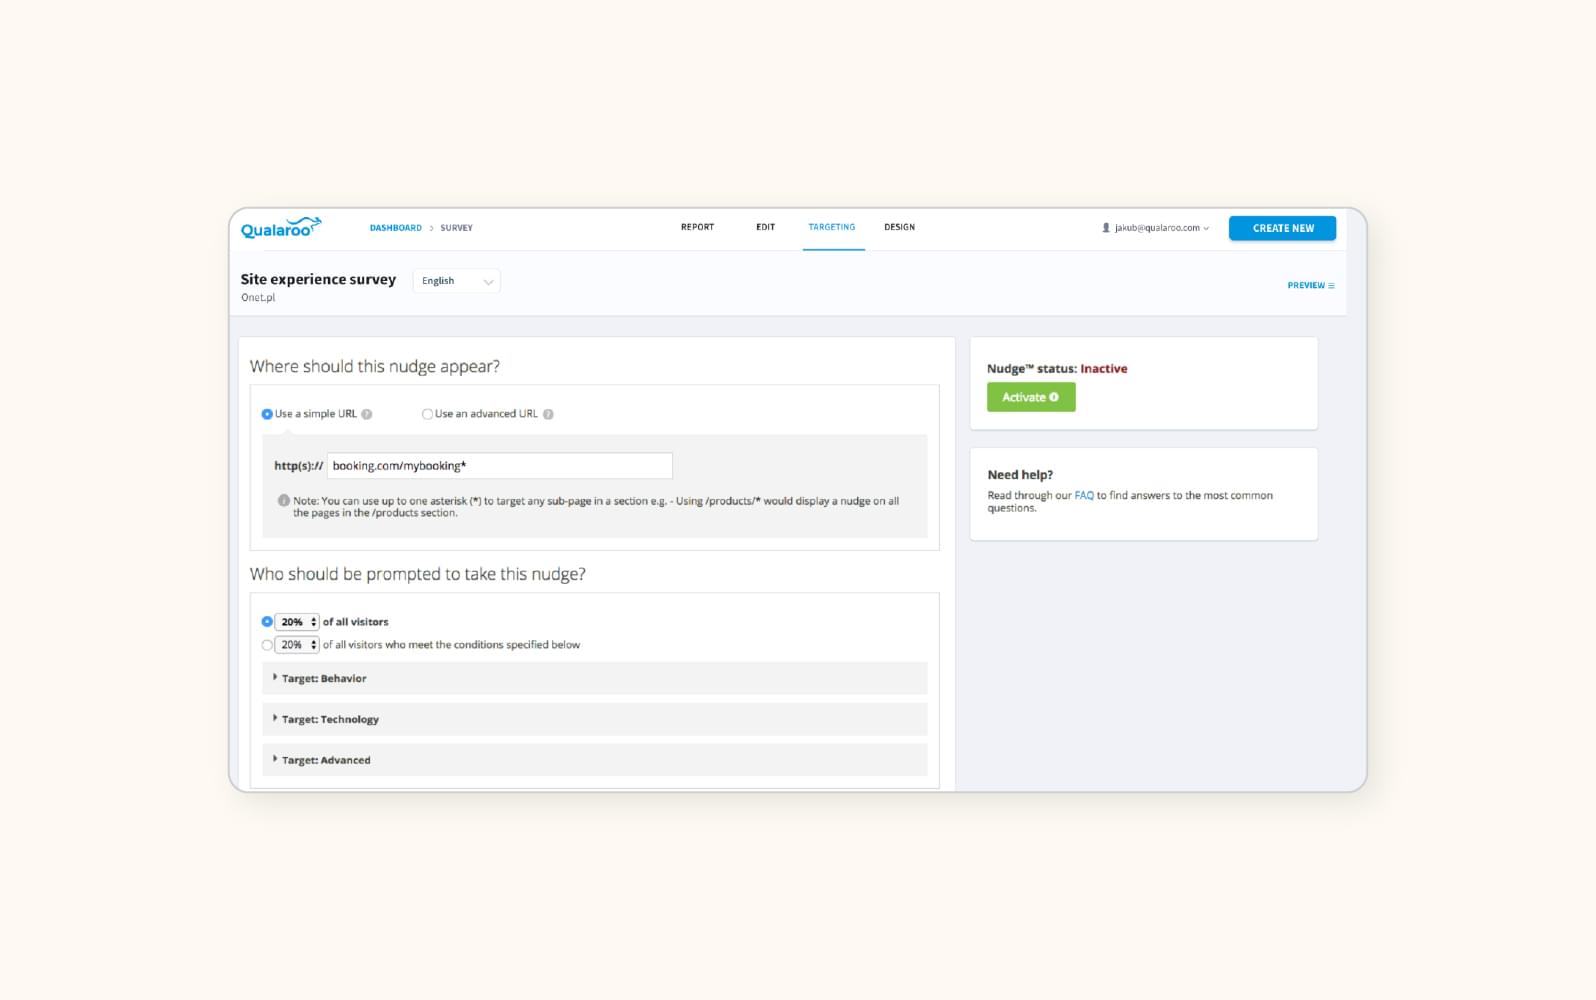Click the Site experience survey title
This screenshot has height=1000, width=1596.
(318, 279)
